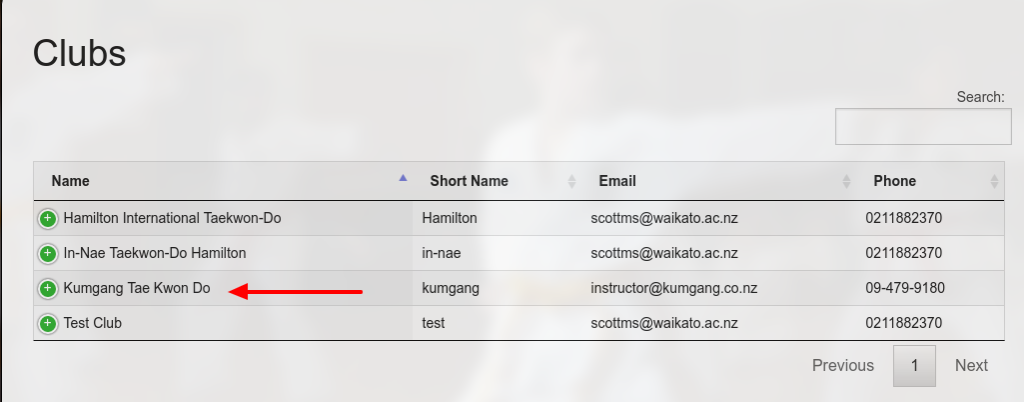The height and width of the screenshot is (402, 1024).
Task: Select page 1 in pagination
Action: click(914, 366)
